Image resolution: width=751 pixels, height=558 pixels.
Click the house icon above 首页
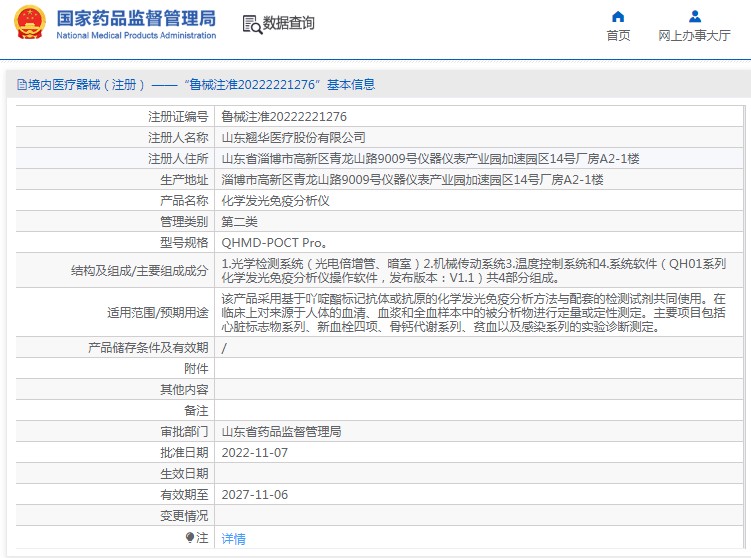pyautogui.click(x=618, y=16)
